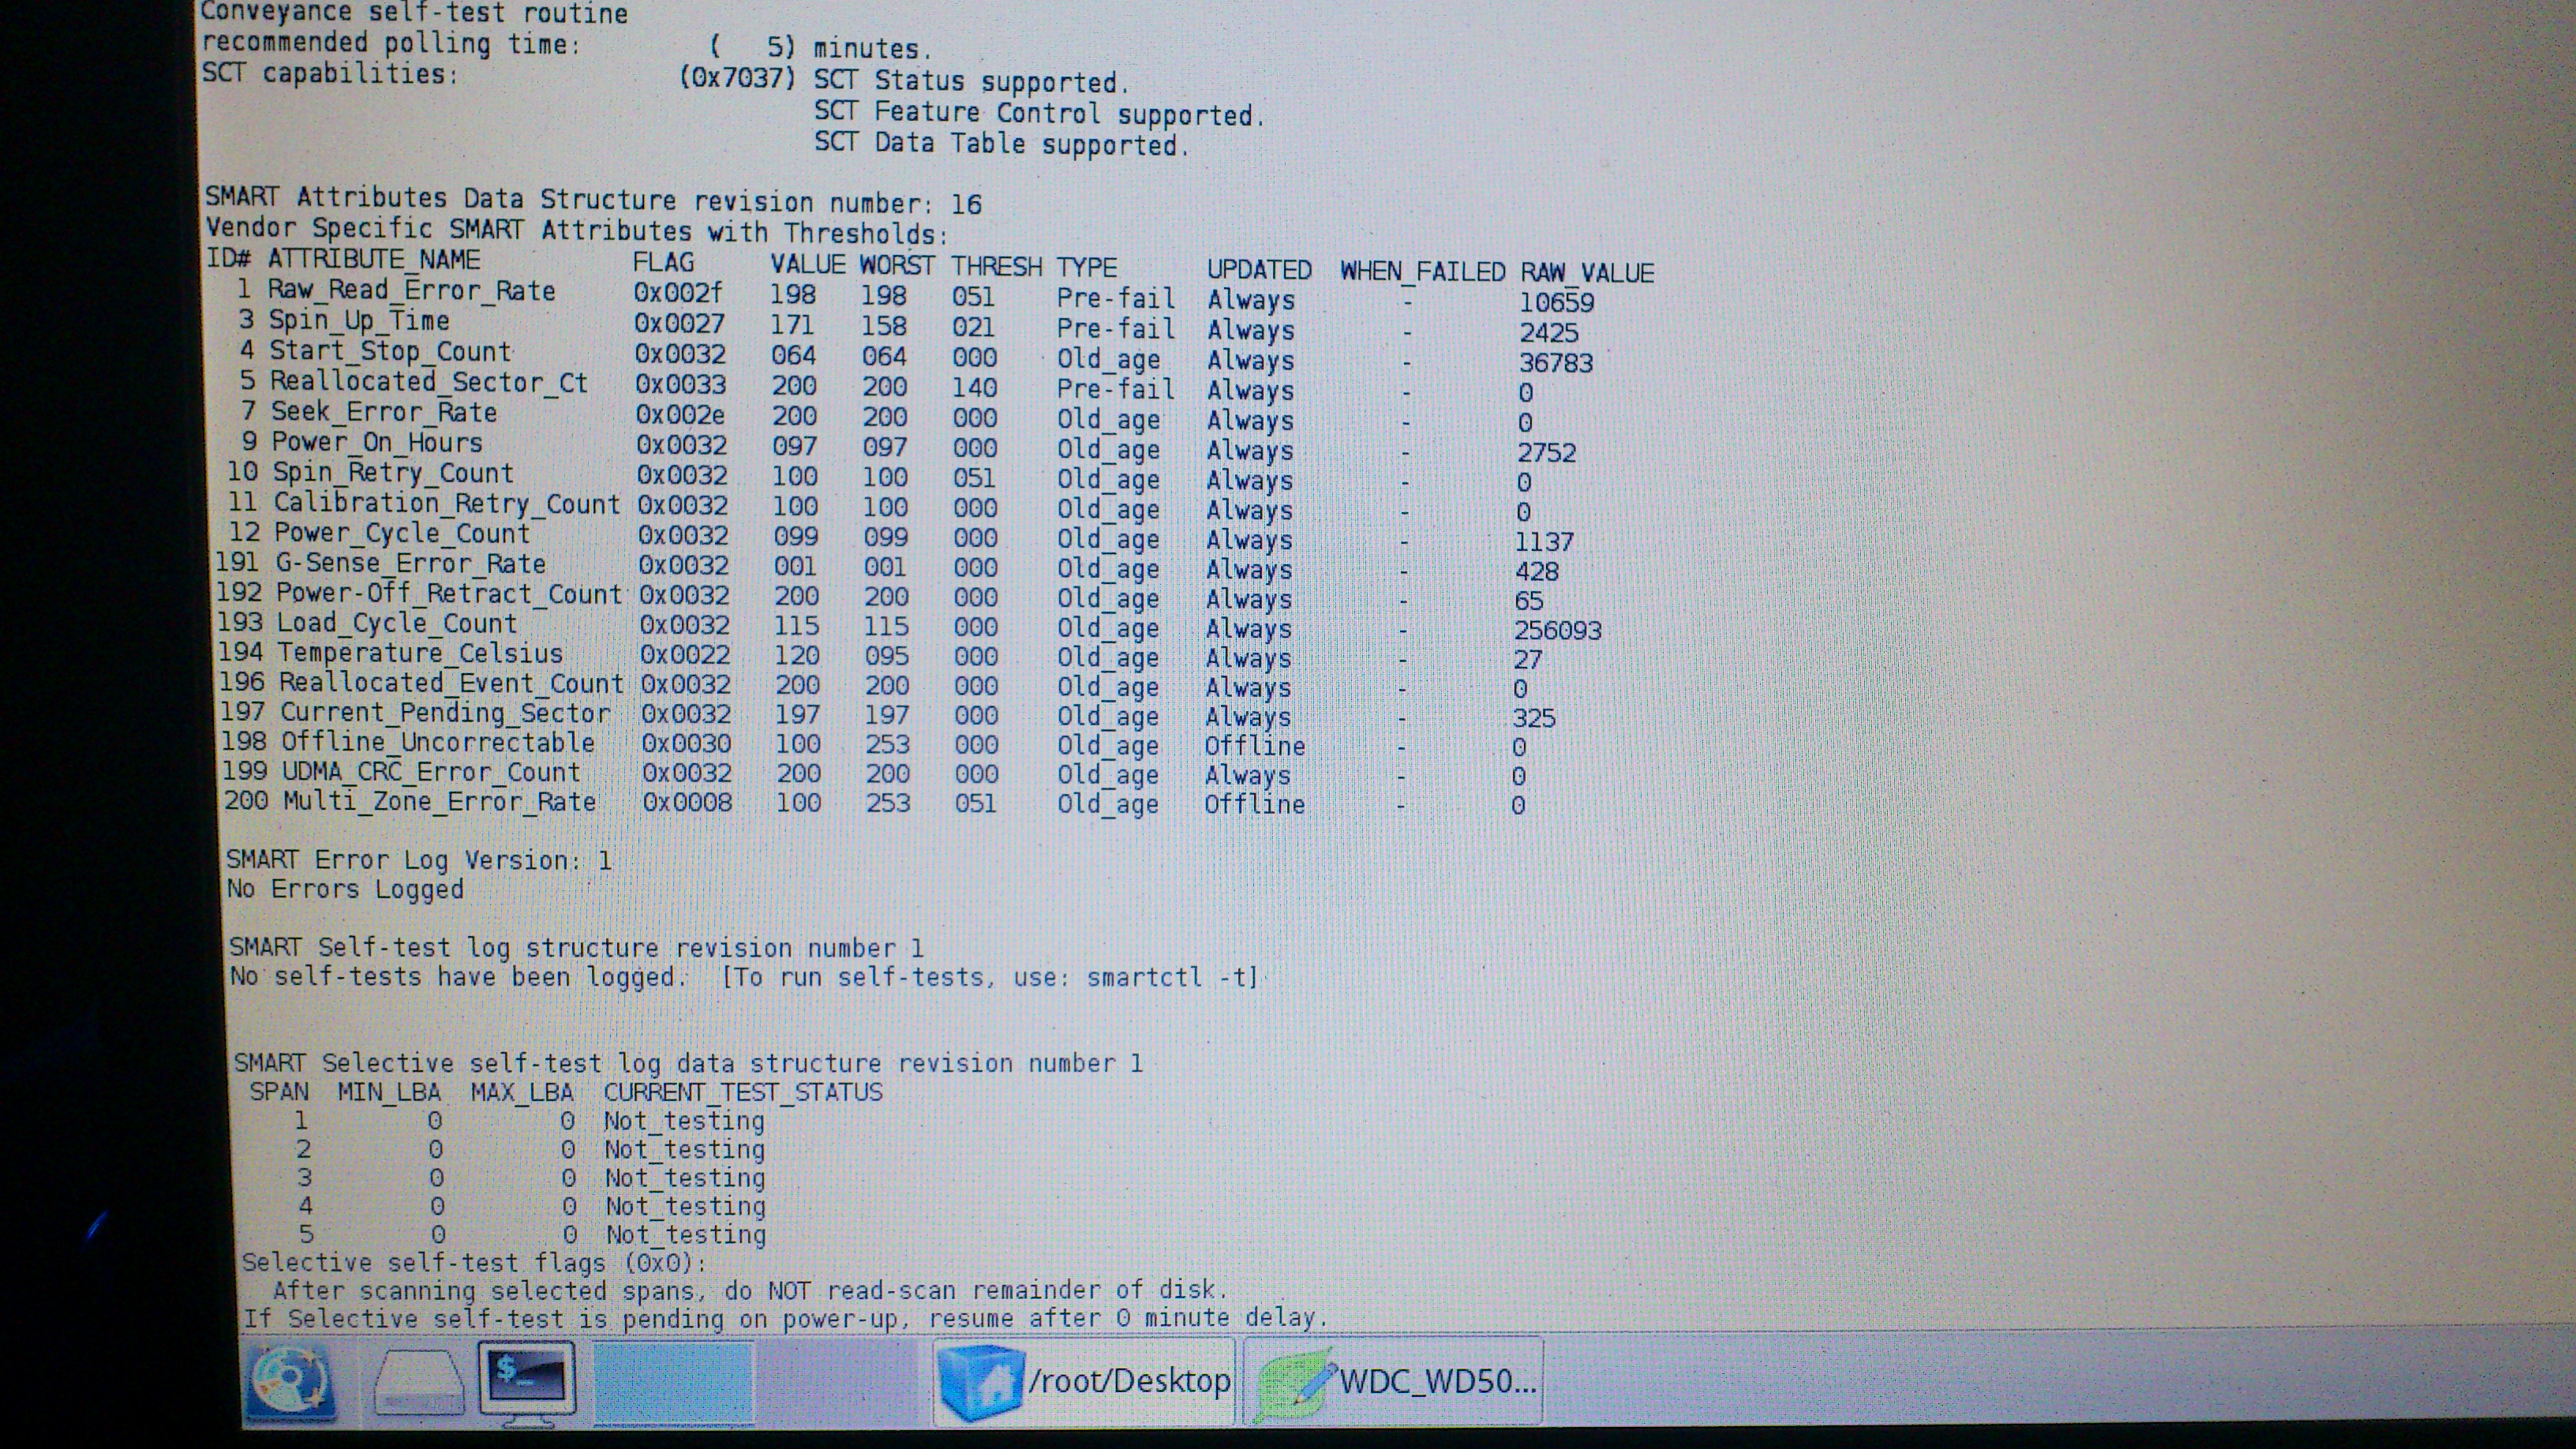
Task: Select the Offline_Uncorrectable attribute name
Action: tap(438, 742)
